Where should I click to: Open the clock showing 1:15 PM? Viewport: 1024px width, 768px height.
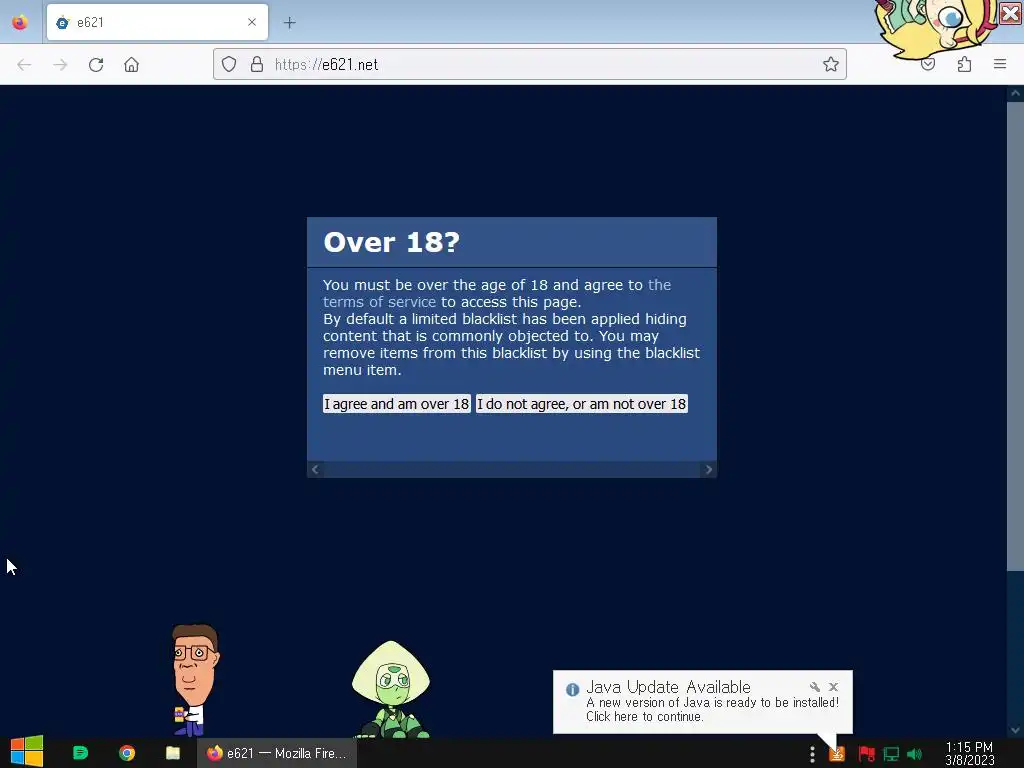click(x=970, y=753)
